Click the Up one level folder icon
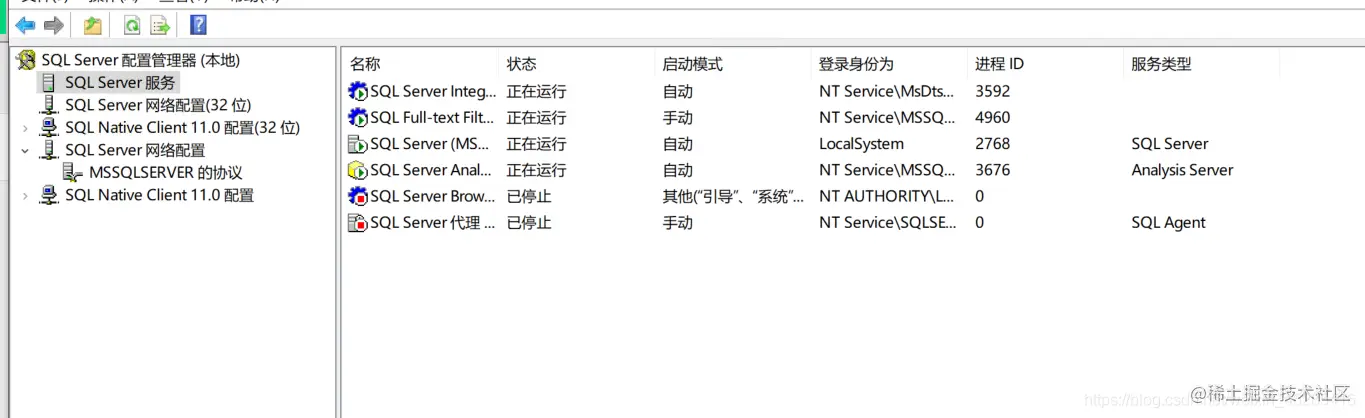This screenshot has width=1365, height=418. pyautogui.click(x=93, y=25)
